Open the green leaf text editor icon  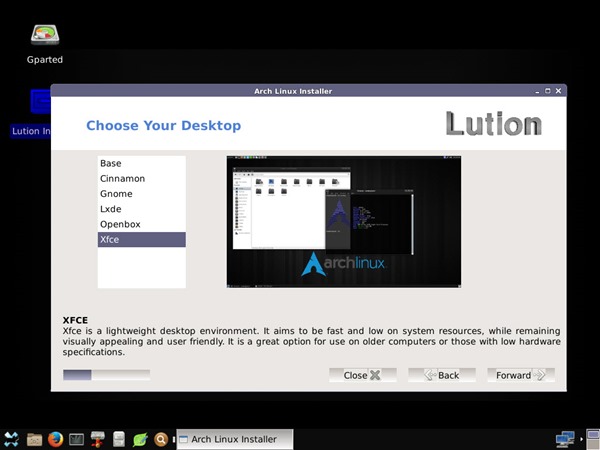140,439
